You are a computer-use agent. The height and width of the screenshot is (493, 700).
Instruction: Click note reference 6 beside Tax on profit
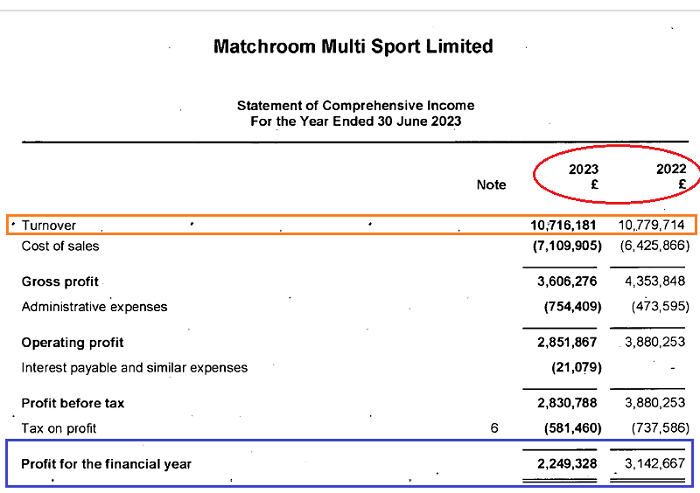point(494,428)
